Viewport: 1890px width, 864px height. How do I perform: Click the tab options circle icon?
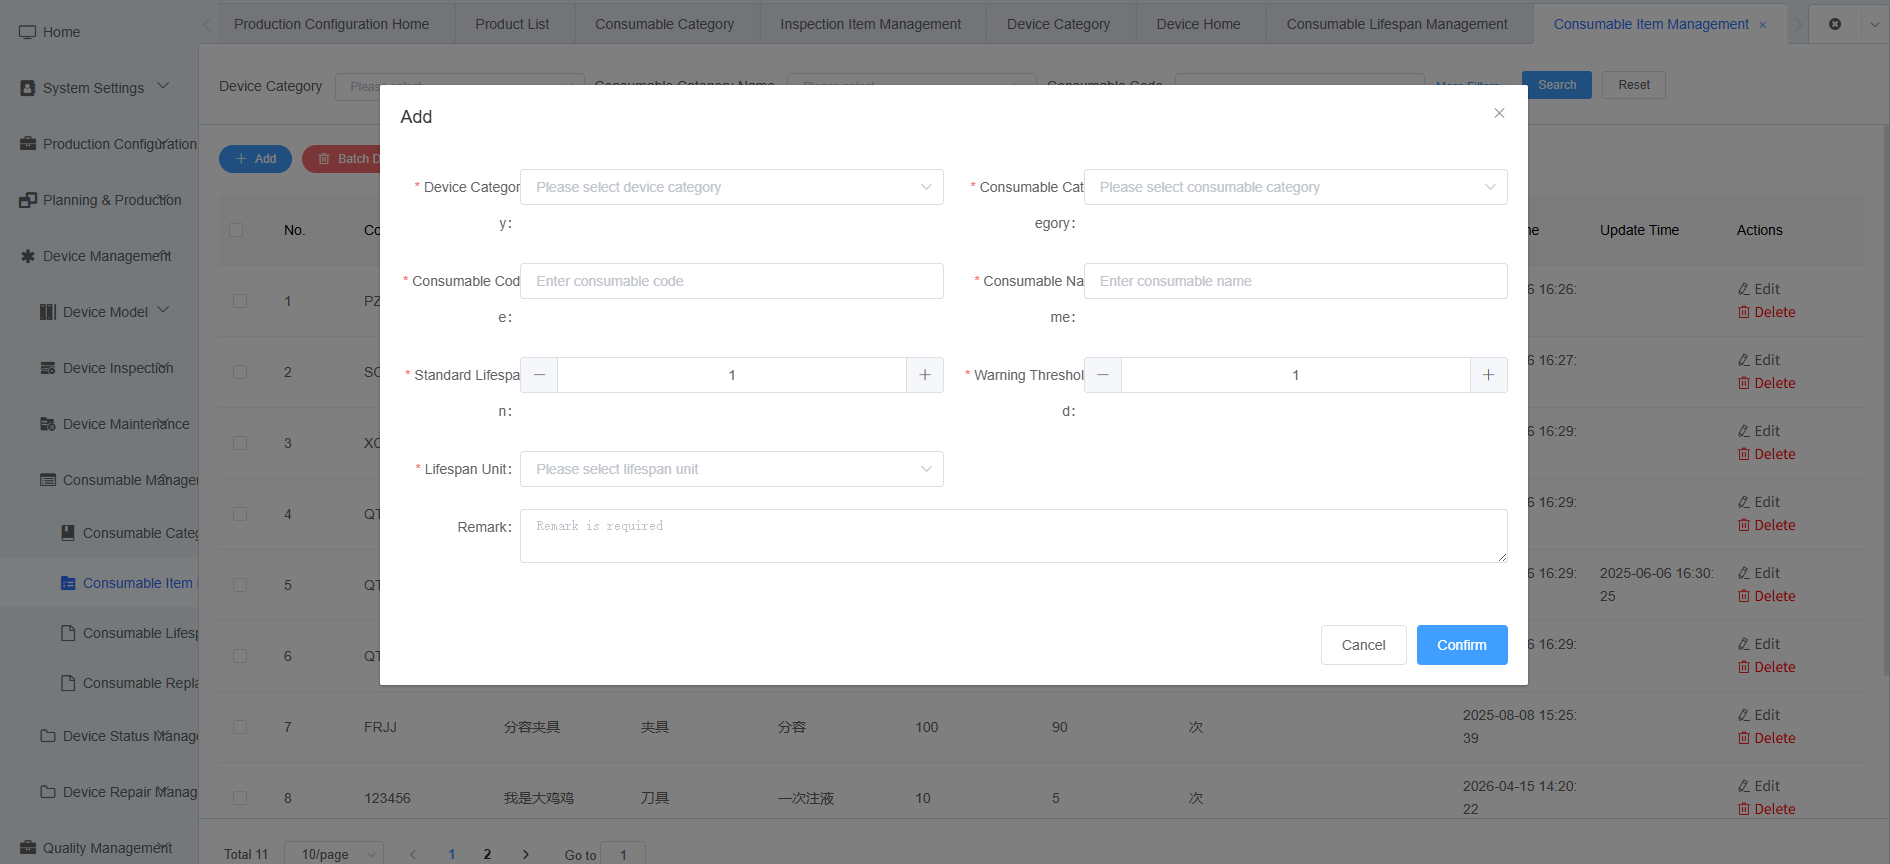[1835, 24]
